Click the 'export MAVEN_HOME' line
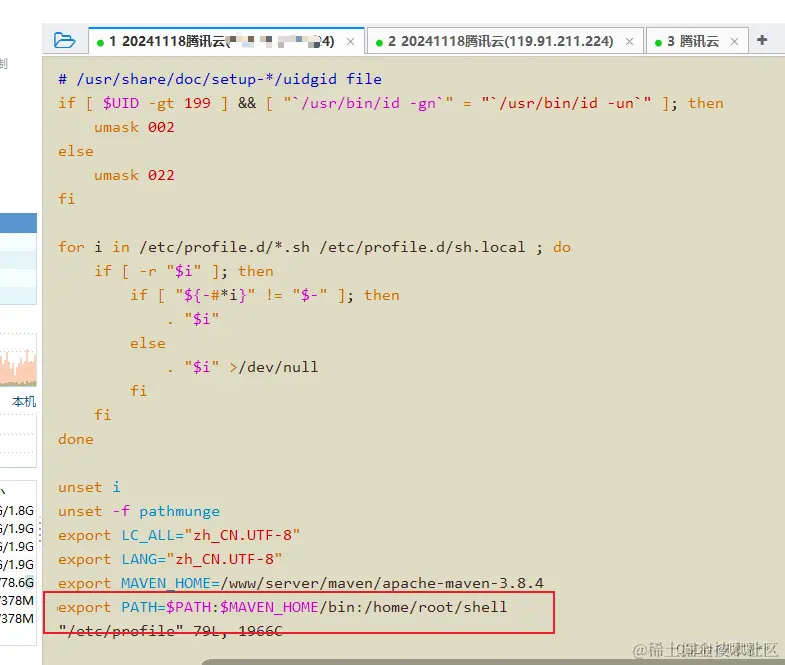Screen dimensions: 785x665 tap(300, 583)
